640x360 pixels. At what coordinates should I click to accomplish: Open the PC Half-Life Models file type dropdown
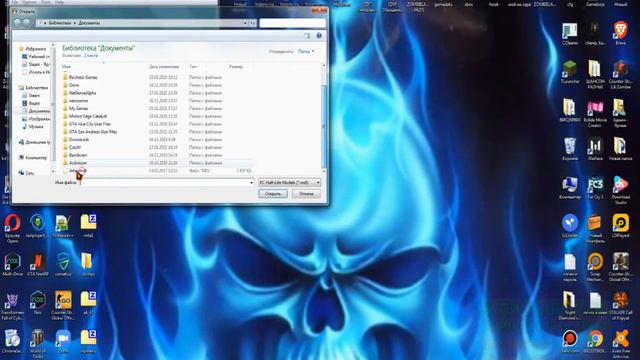coord(289,182)
